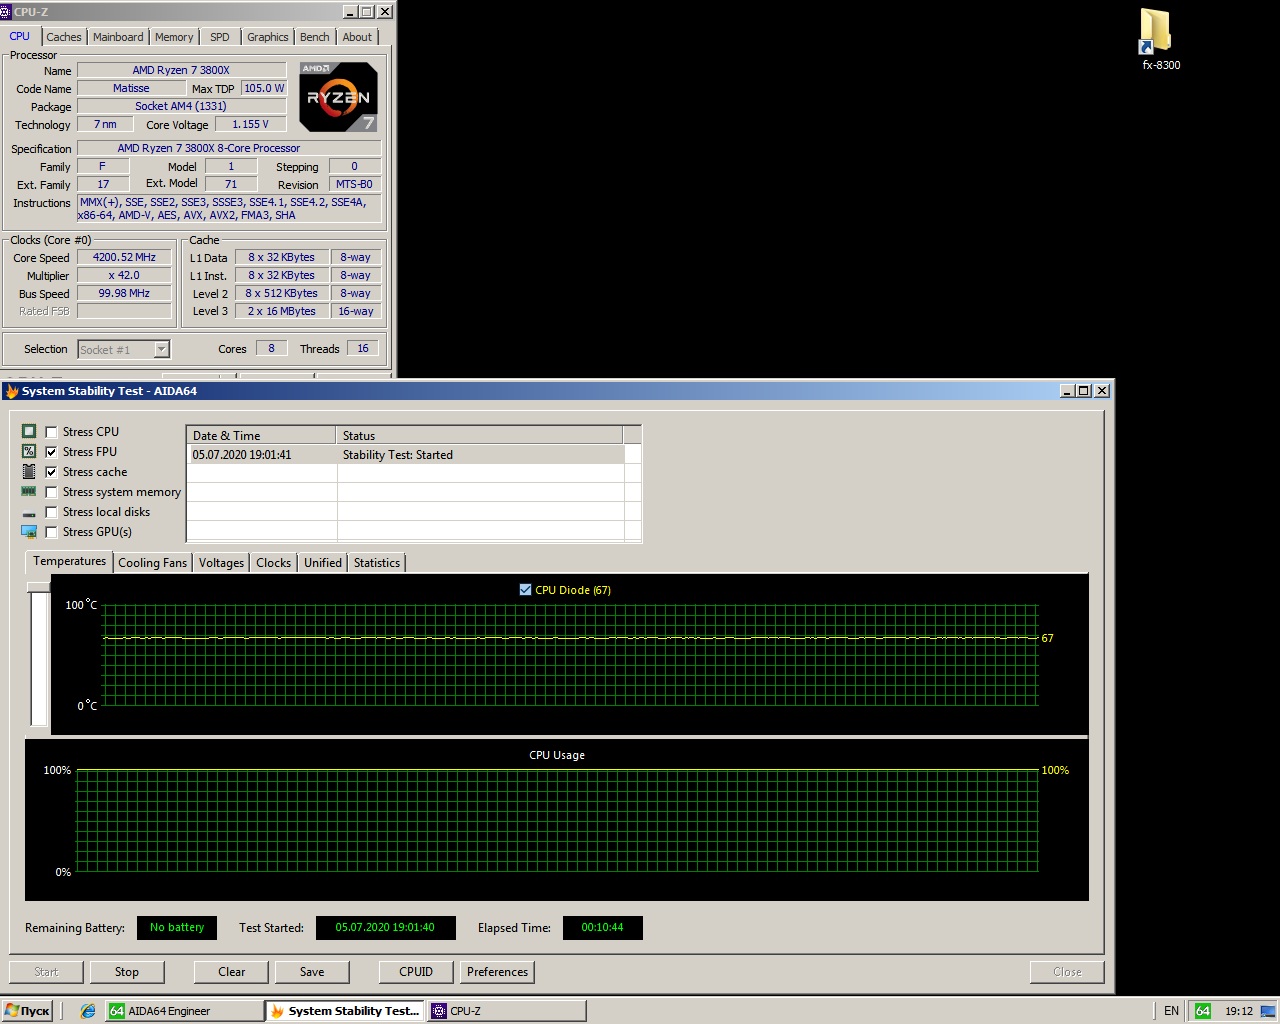The height and width of the screenshot is (1024, 1280).
Task: Click the AMD Ryzen 7 logo in CPU-Z
Action: coord(338,97)
